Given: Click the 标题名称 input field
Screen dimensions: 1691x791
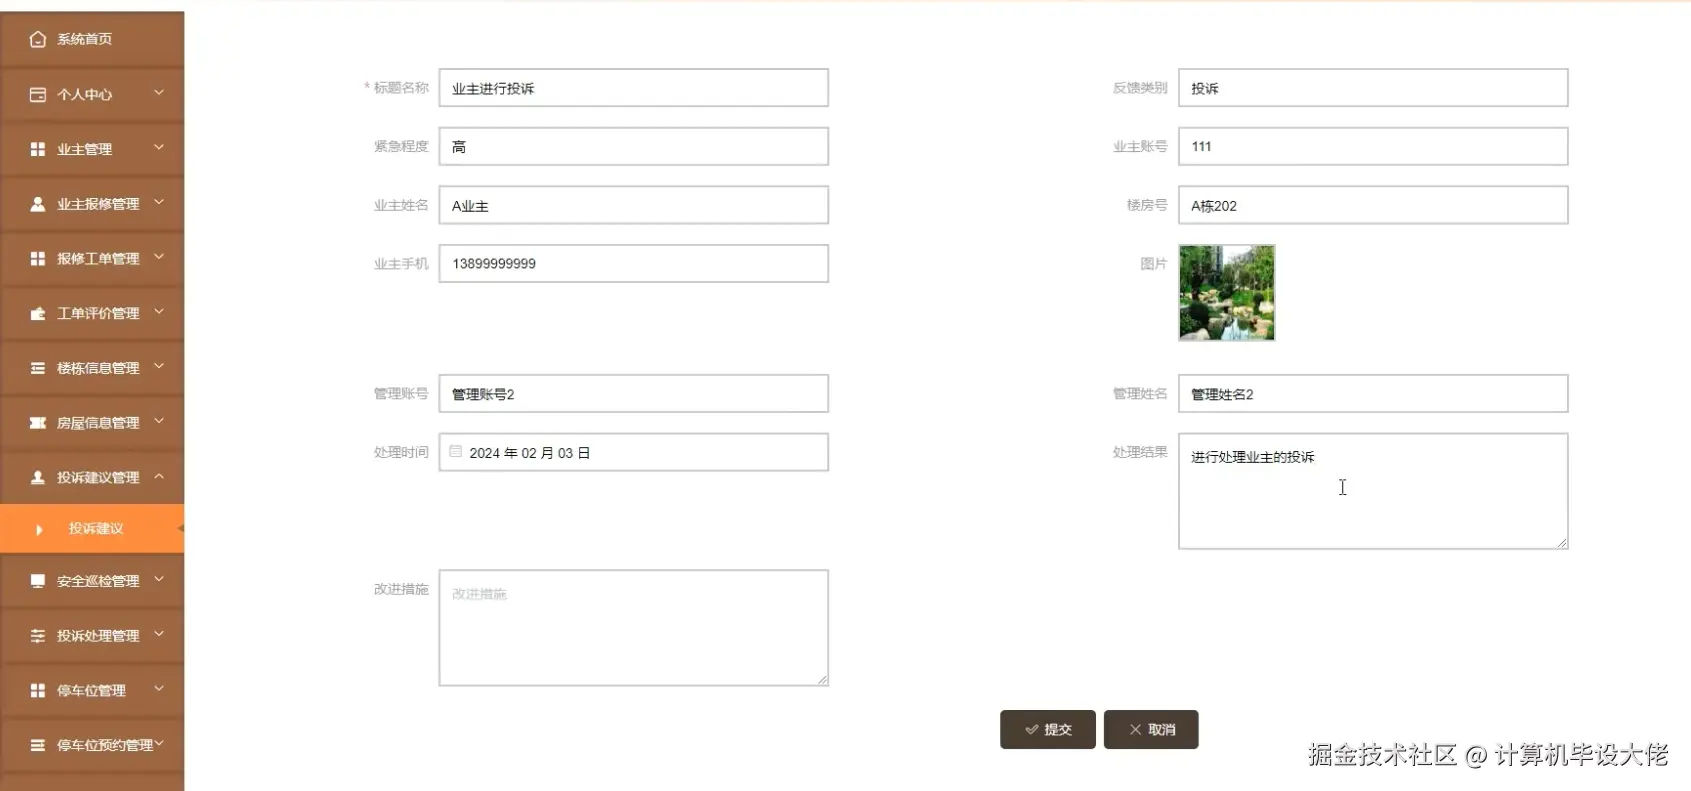Looking at the screenshot, I should click(x=634, y=88).
